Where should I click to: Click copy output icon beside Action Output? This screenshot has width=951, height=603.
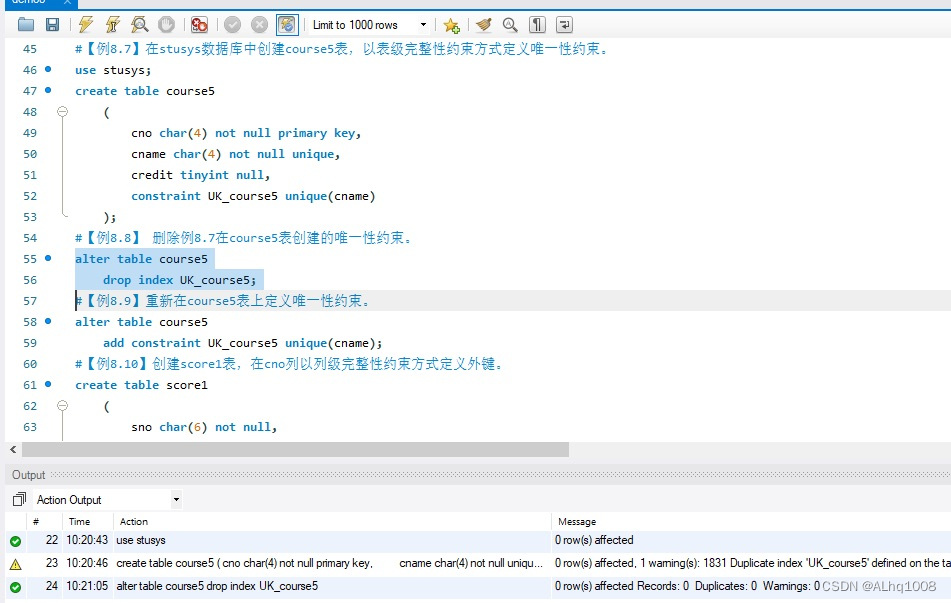[19, 499]
